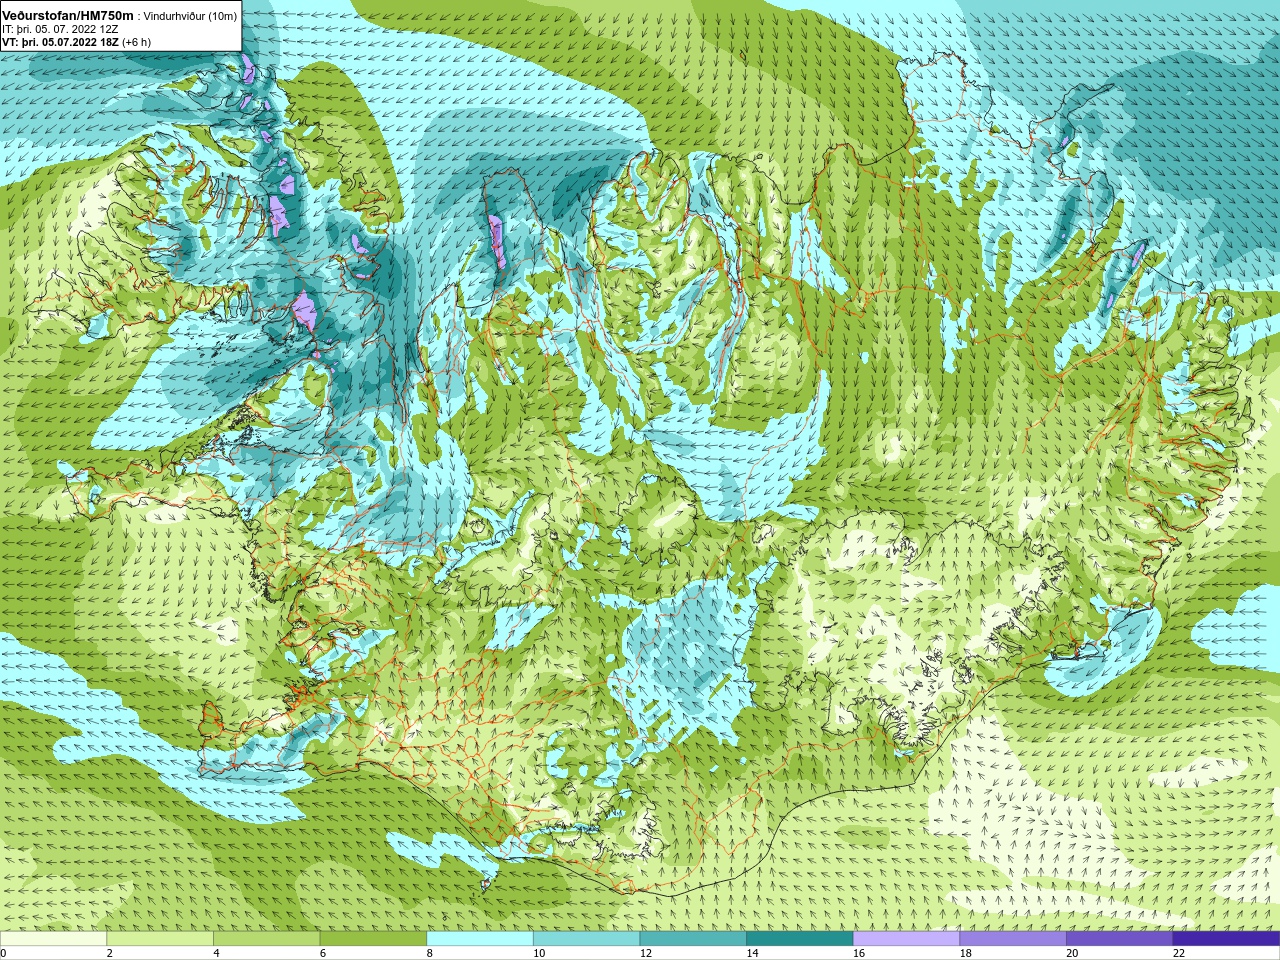Click the dark purple 20–22 legend swatch
The width and height of the screenshot is (1280, 960).
tap(1119, 939)
